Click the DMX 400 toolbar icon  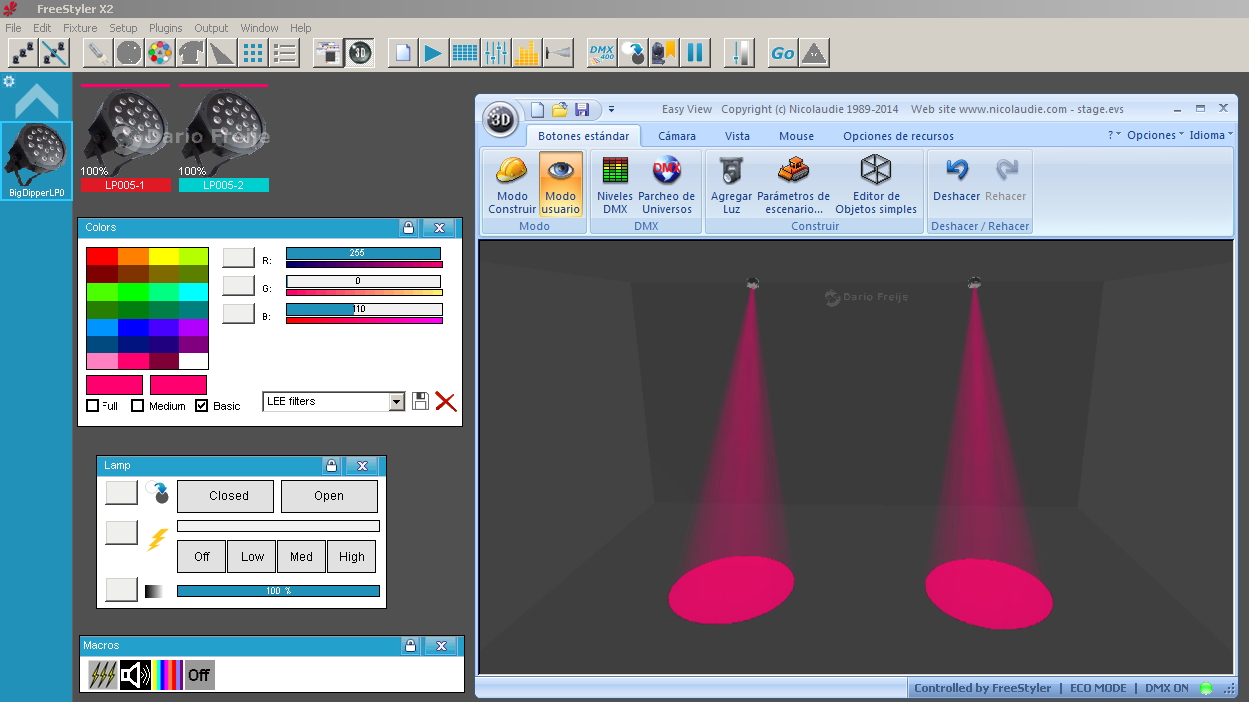click(x=602, y=52)
